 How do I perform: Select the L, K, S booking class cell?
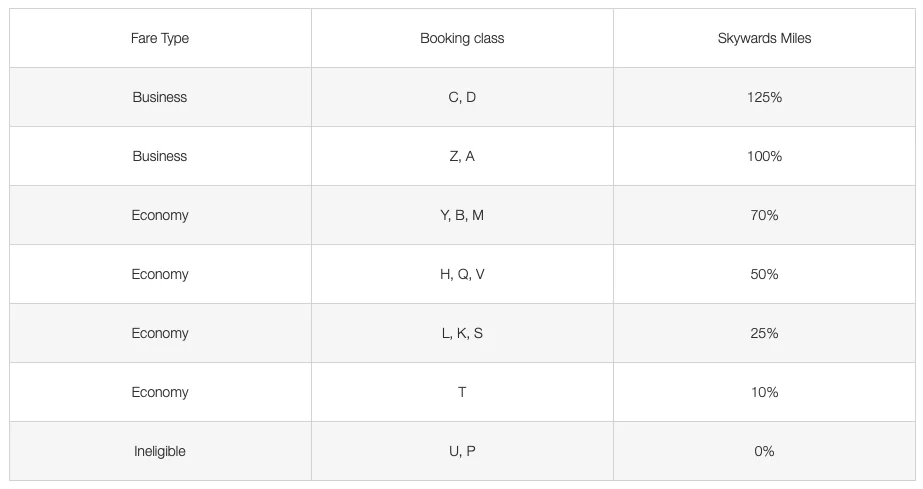462,333
